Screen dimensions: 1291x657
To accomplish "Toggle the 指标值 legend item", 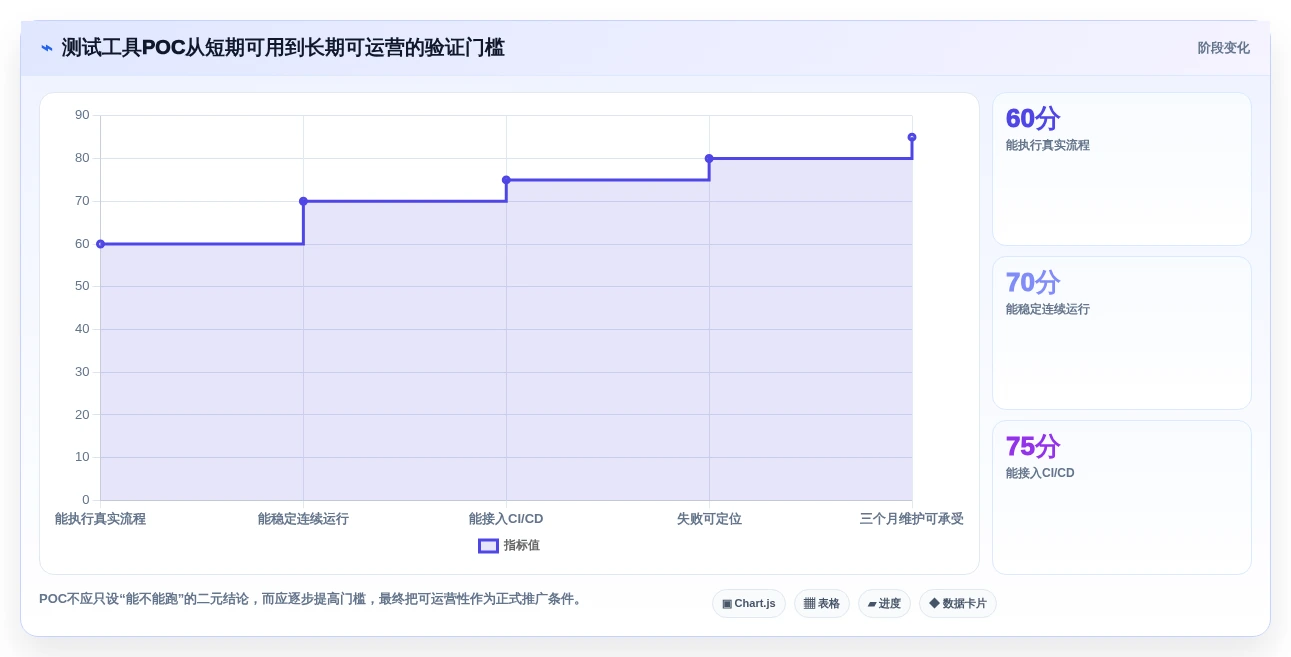I will 509,546.
